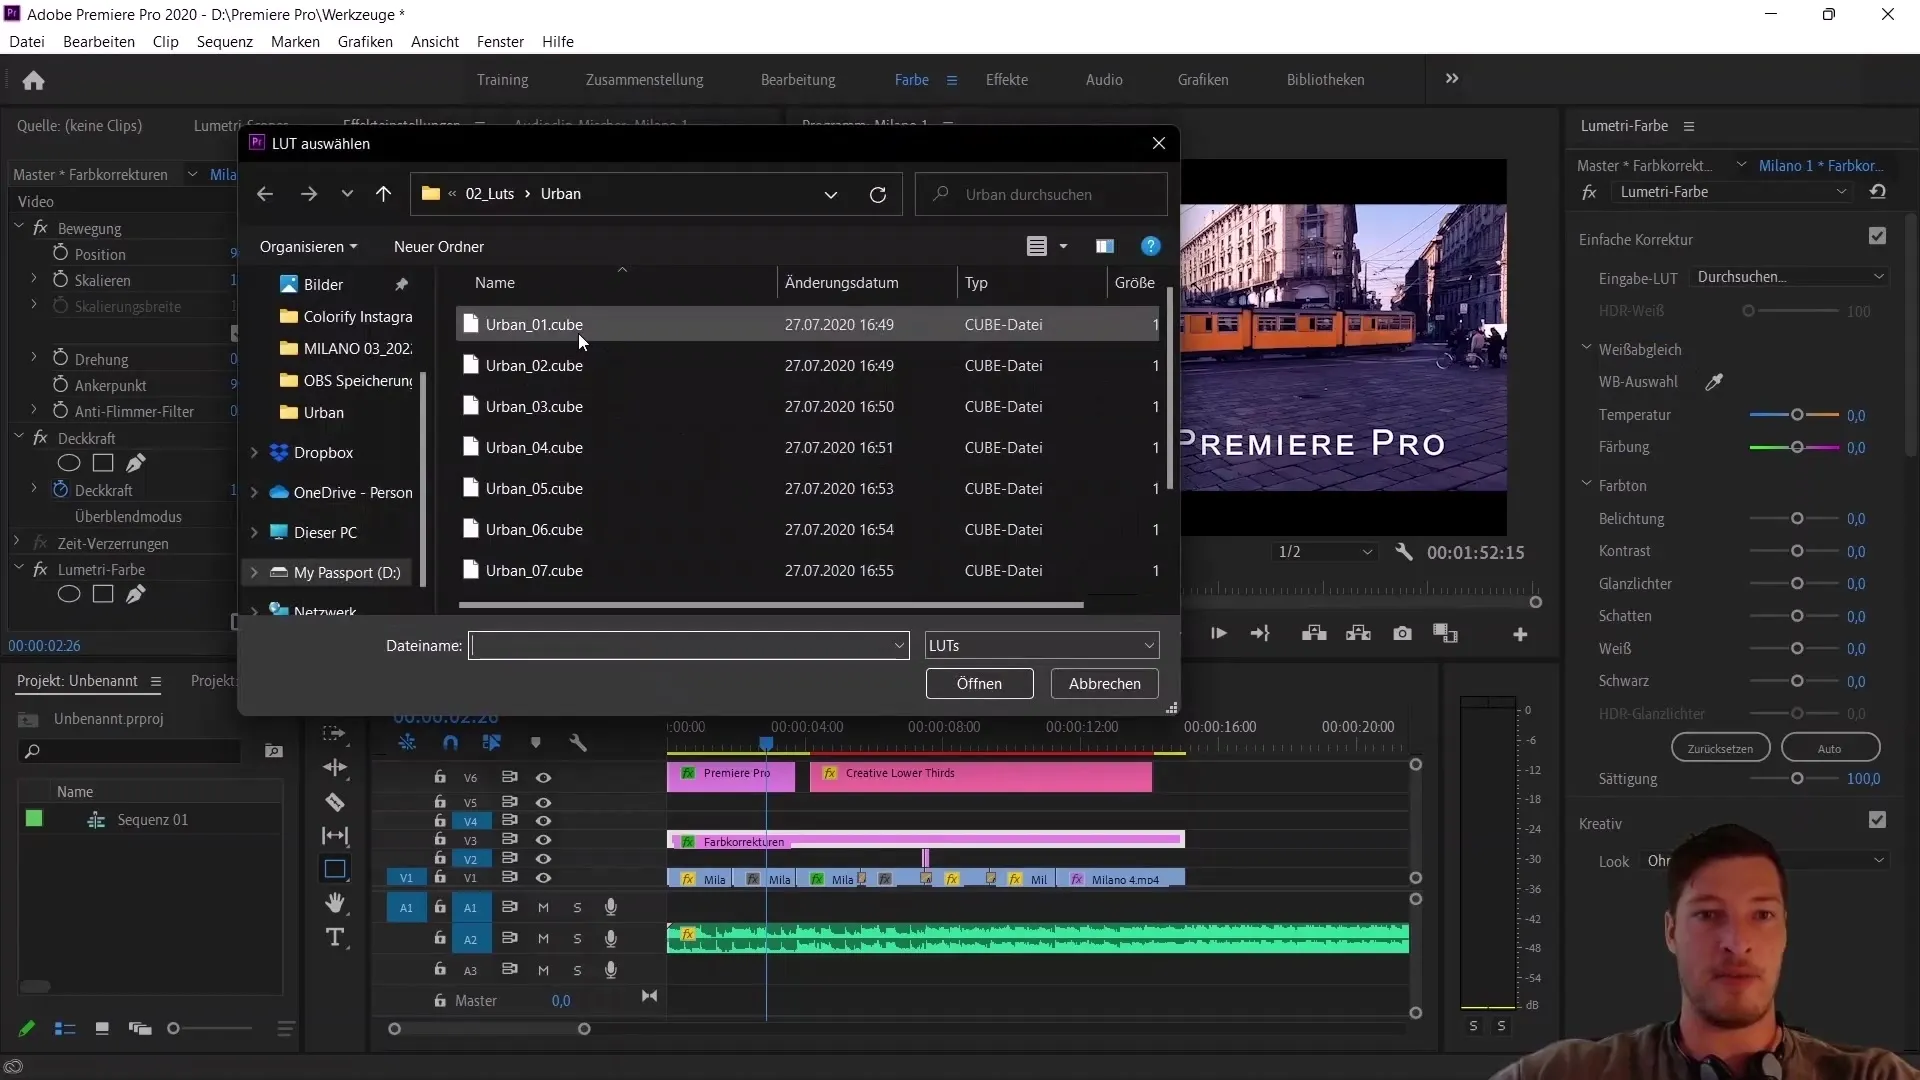Toggle Position animation stopwatch
1920x1080 pixels.
coord(60,254)
